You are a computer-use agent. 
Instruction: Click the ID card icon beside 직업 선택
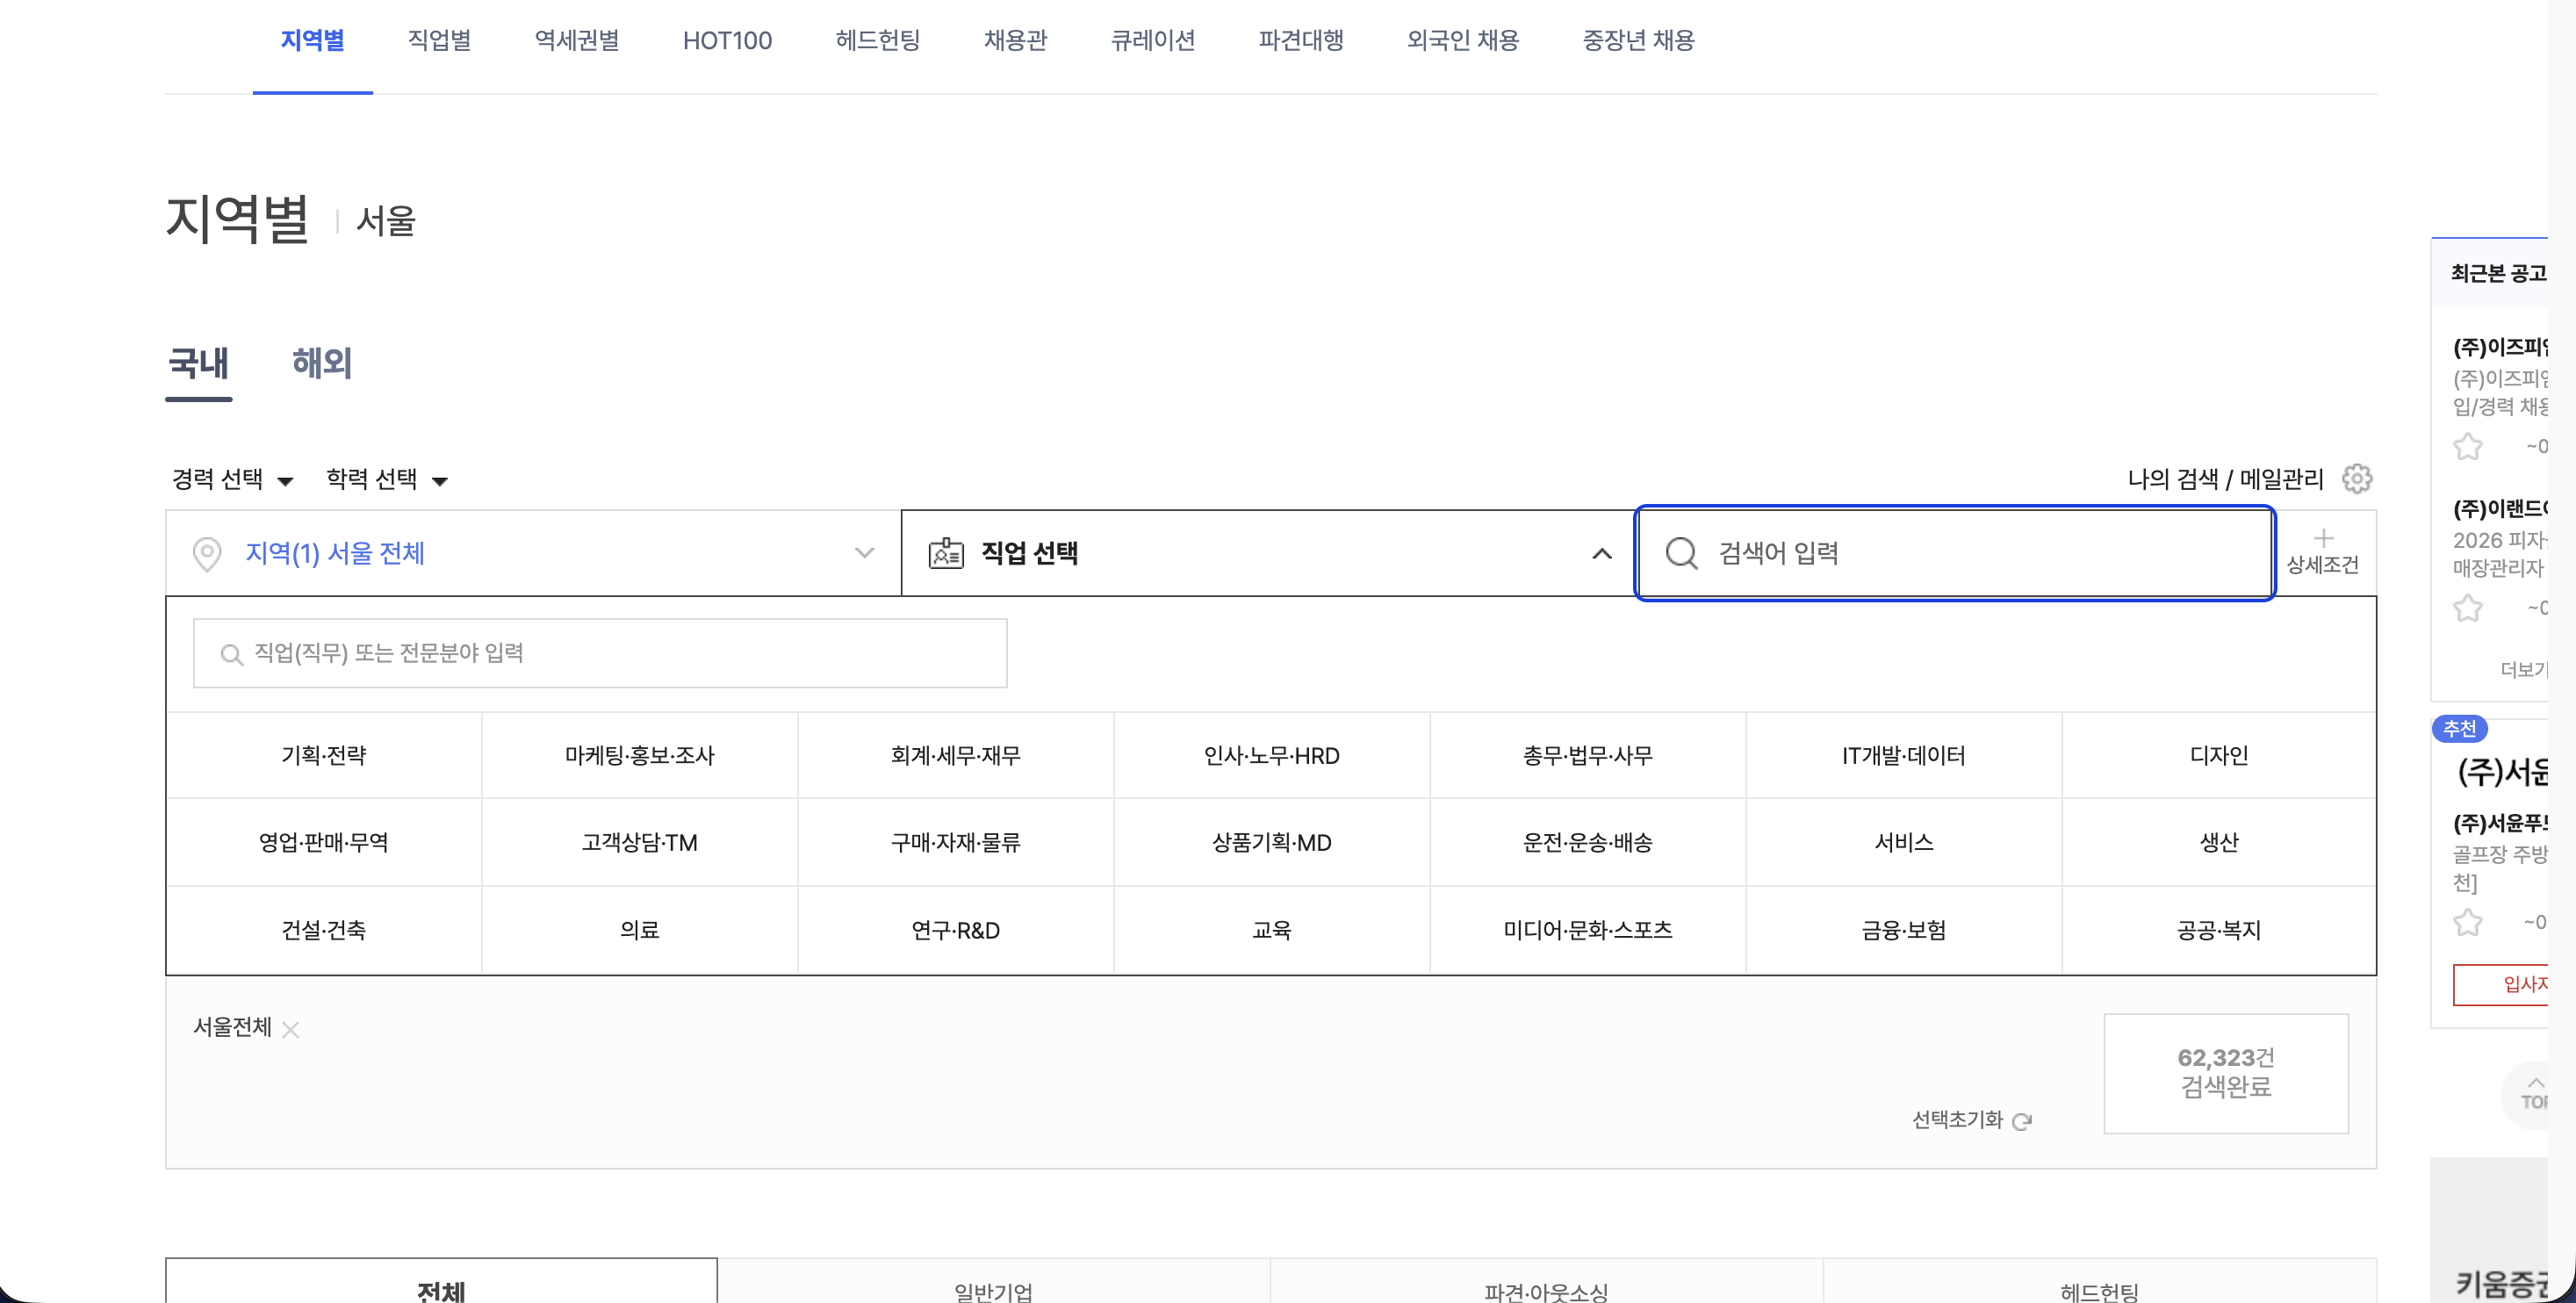click(945, 553)
